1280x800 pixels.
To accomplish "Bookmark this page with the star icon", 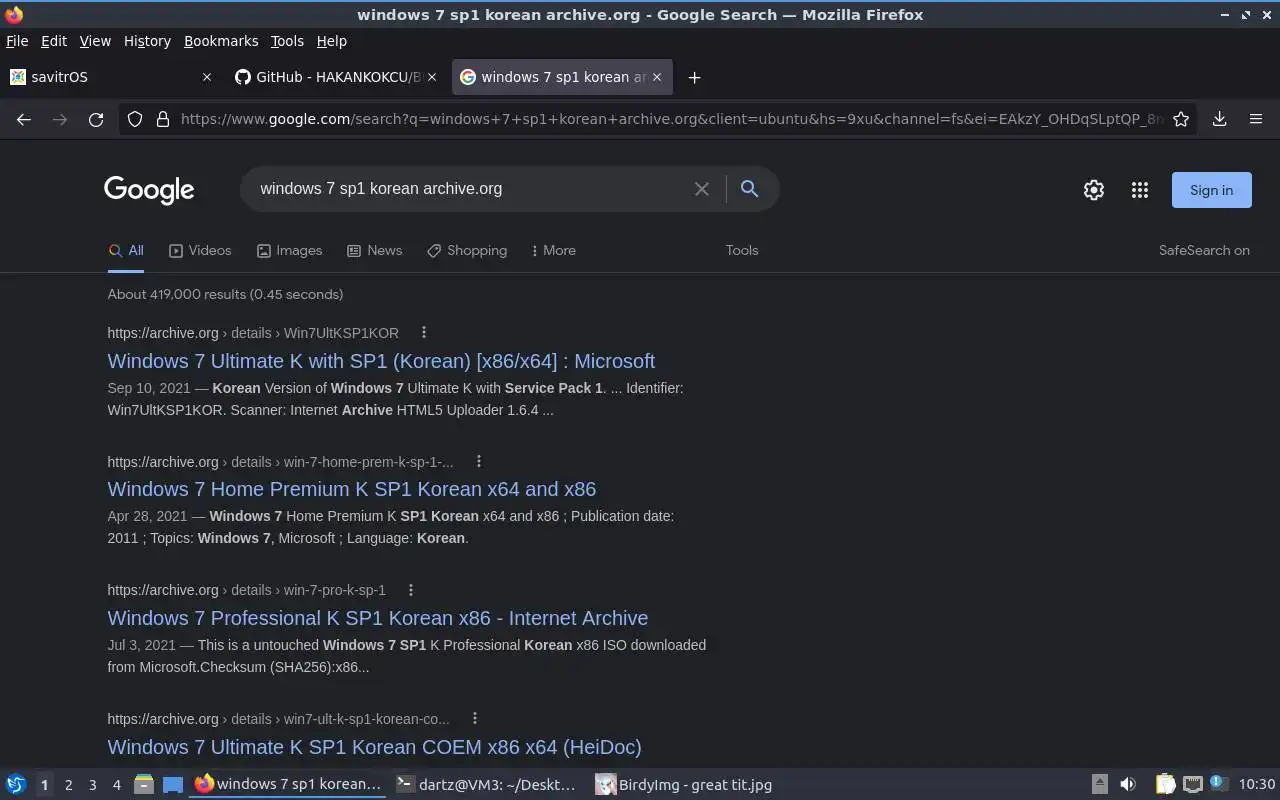I will click(1181, 119).
